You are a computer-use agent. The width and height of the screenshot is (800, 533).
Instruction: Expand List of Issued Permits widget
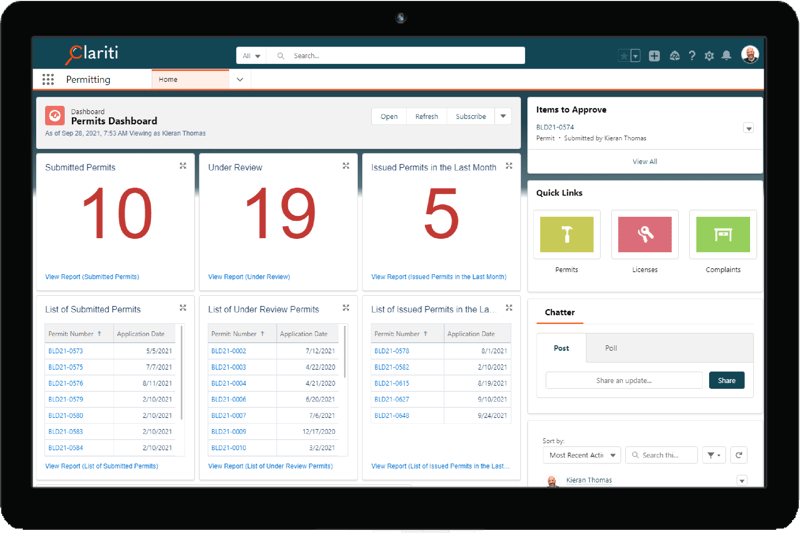(x=509, y=308)
